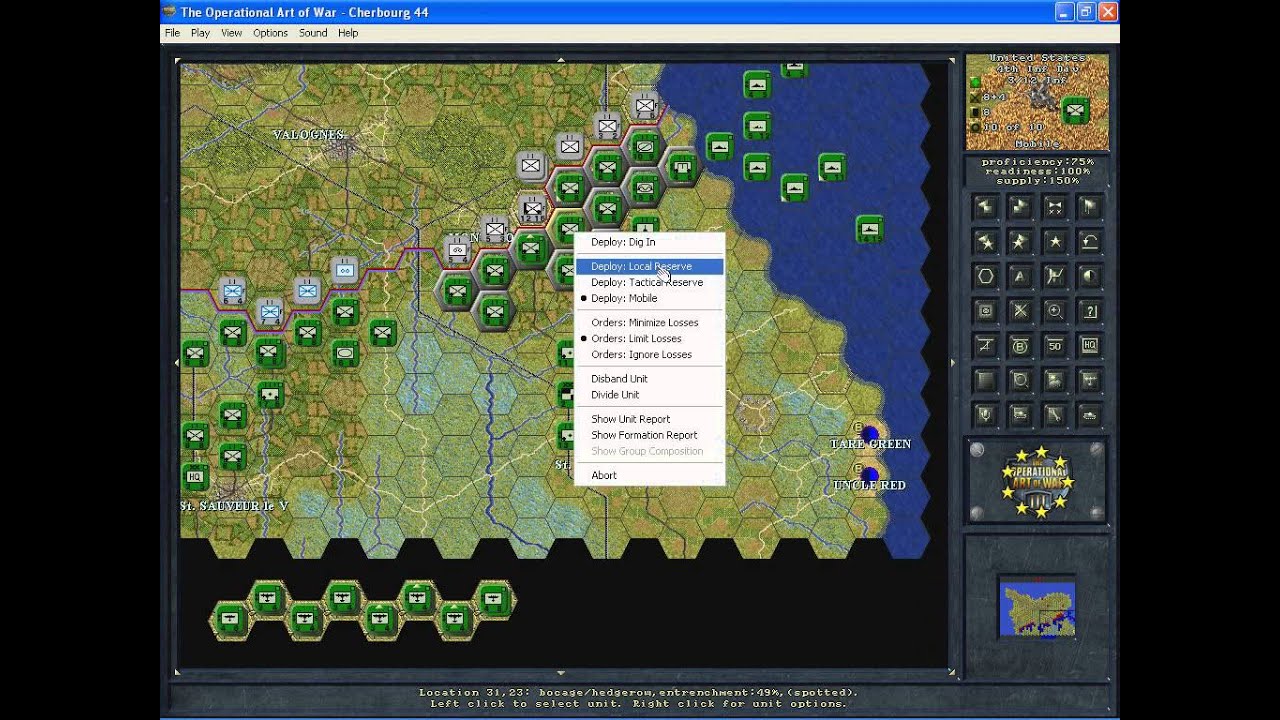Click the airplane icon
This screenshot has width=1280, height=720.
coord(1090,380)
